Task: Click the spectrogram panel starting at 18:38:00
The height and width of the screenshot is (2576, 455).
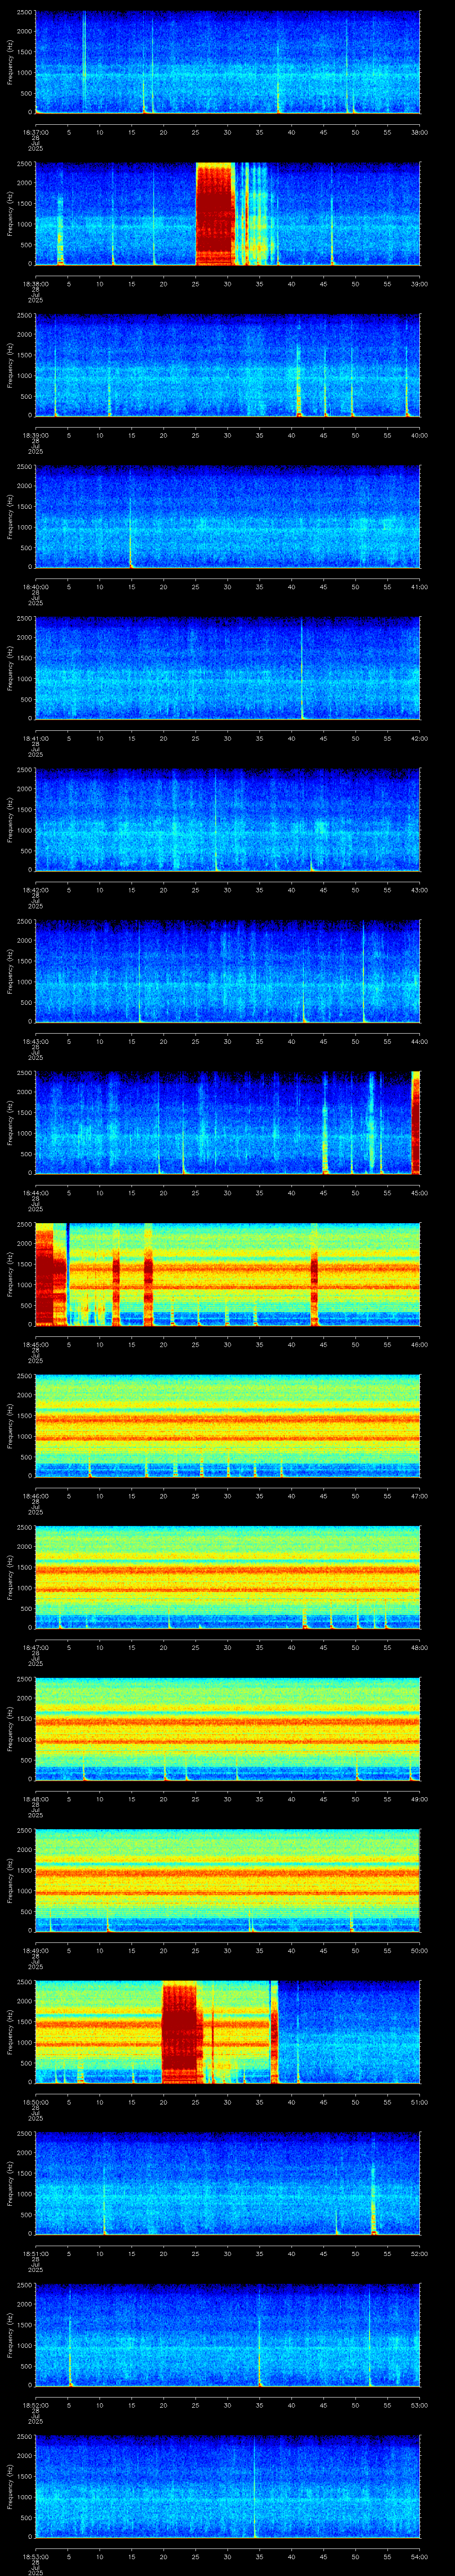Action: coord(227,213)
